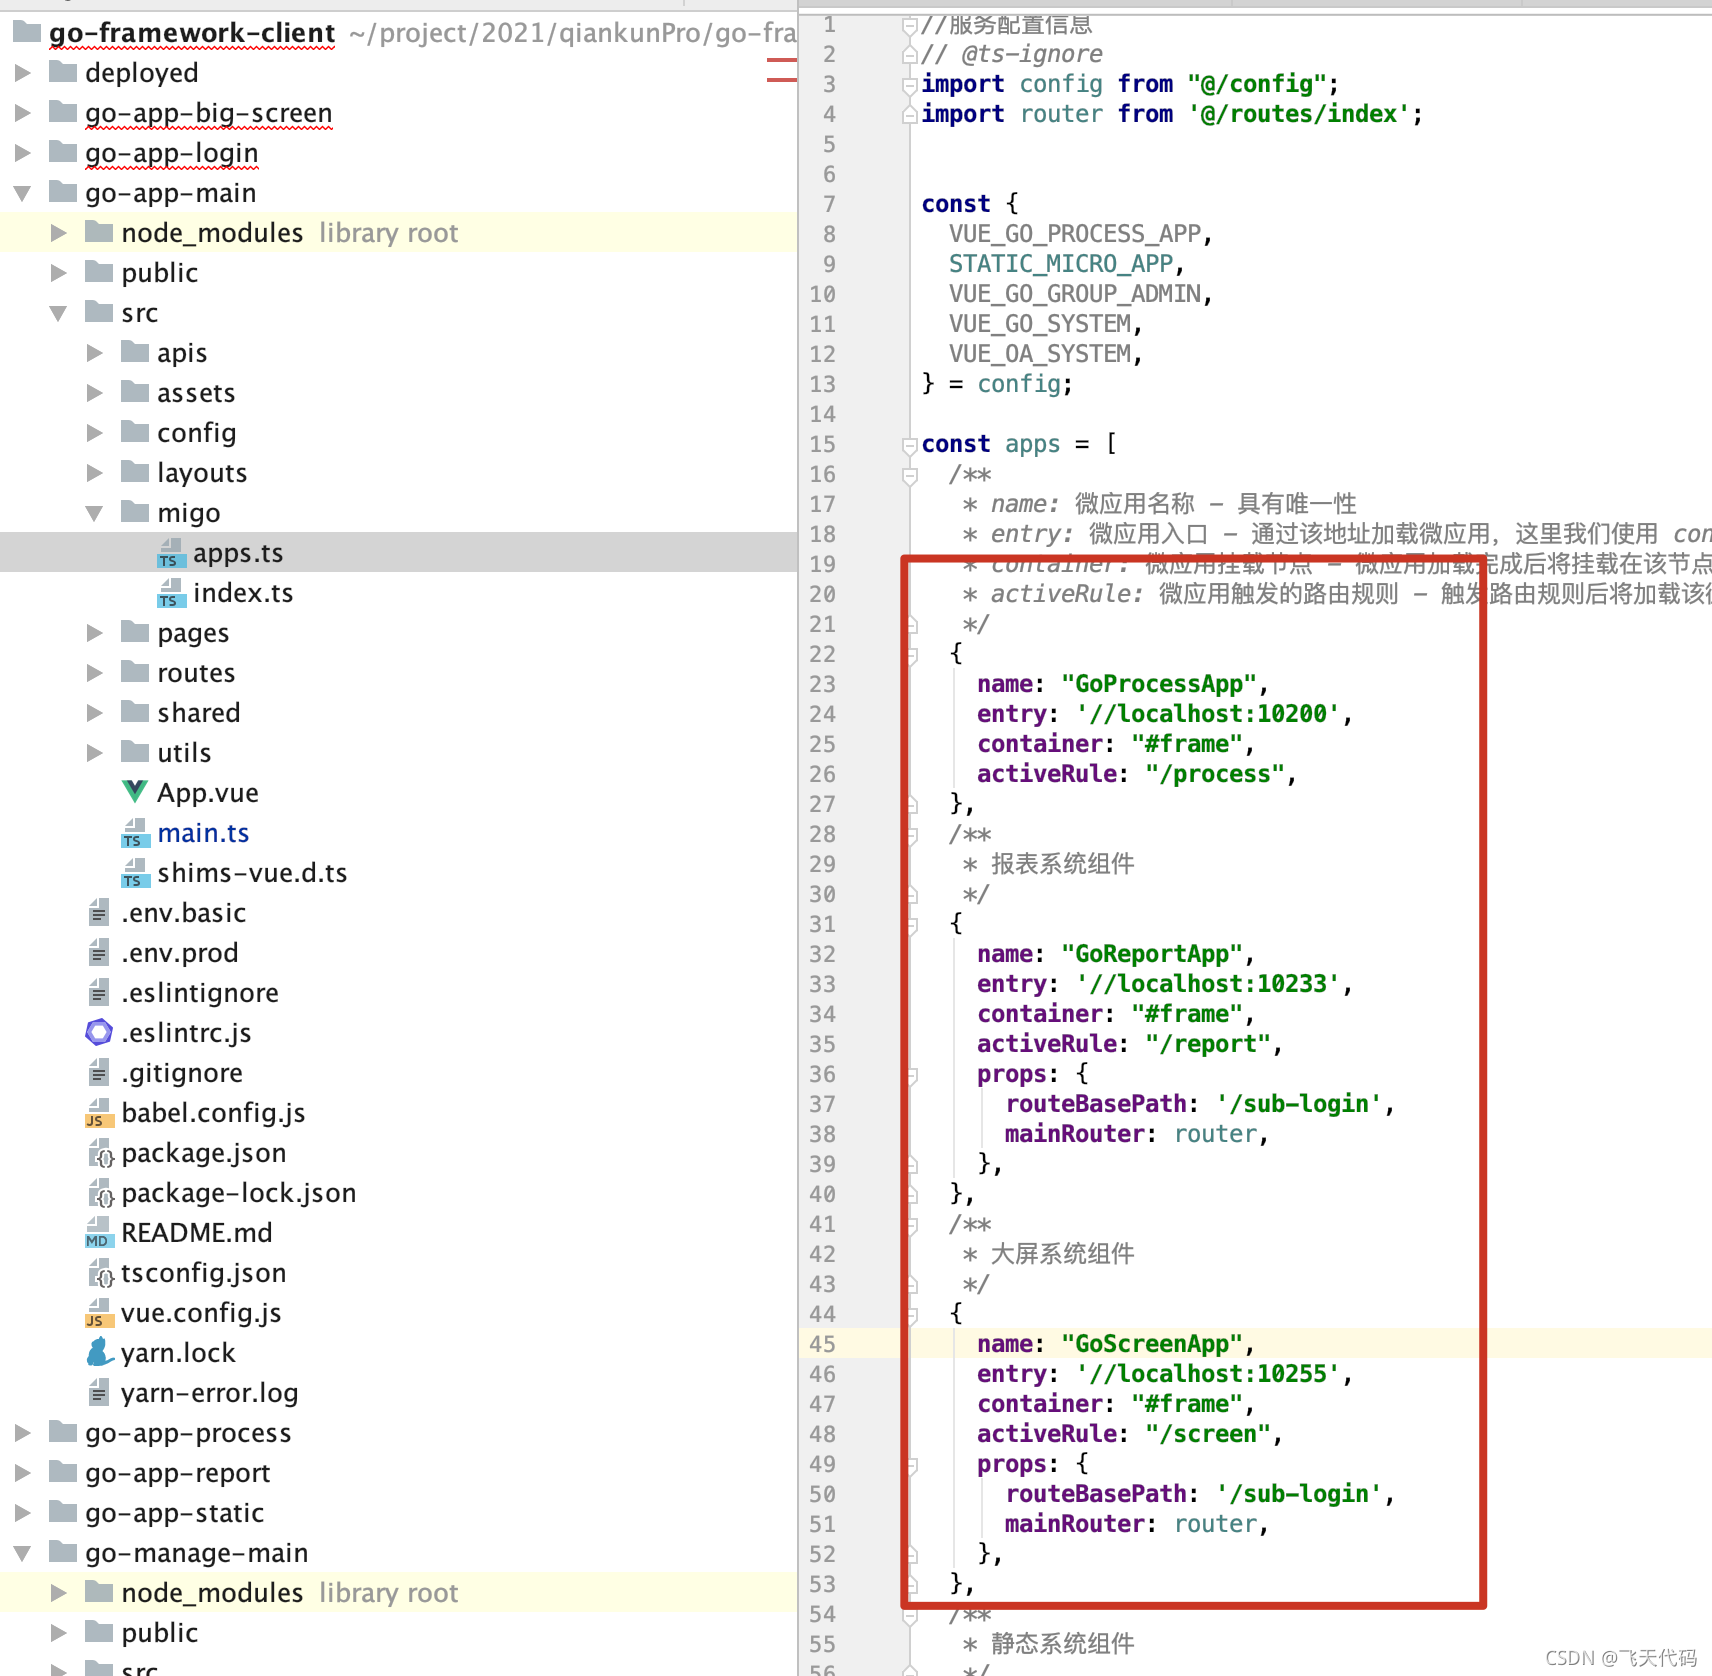Fold the props block at line 49

point(910,1465)
